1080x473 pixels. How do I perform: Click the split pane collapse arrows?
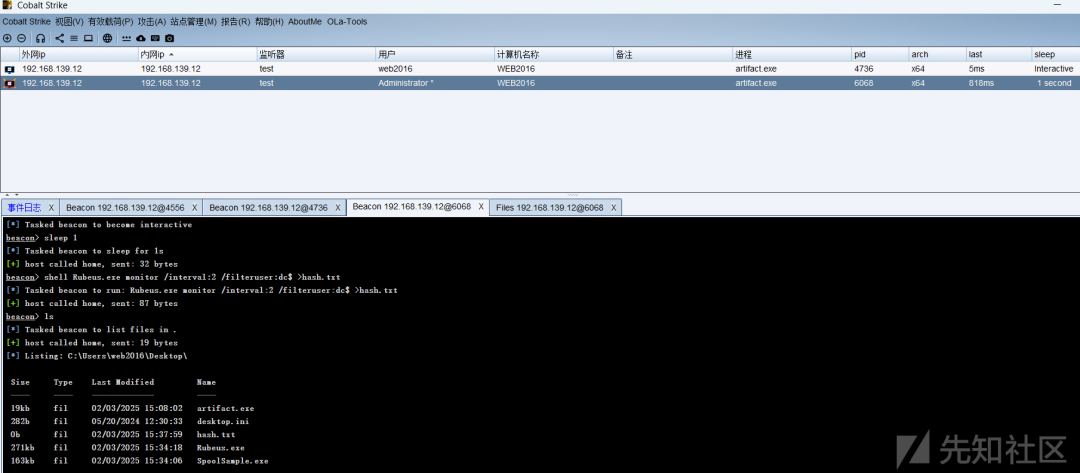coord(12,195)
